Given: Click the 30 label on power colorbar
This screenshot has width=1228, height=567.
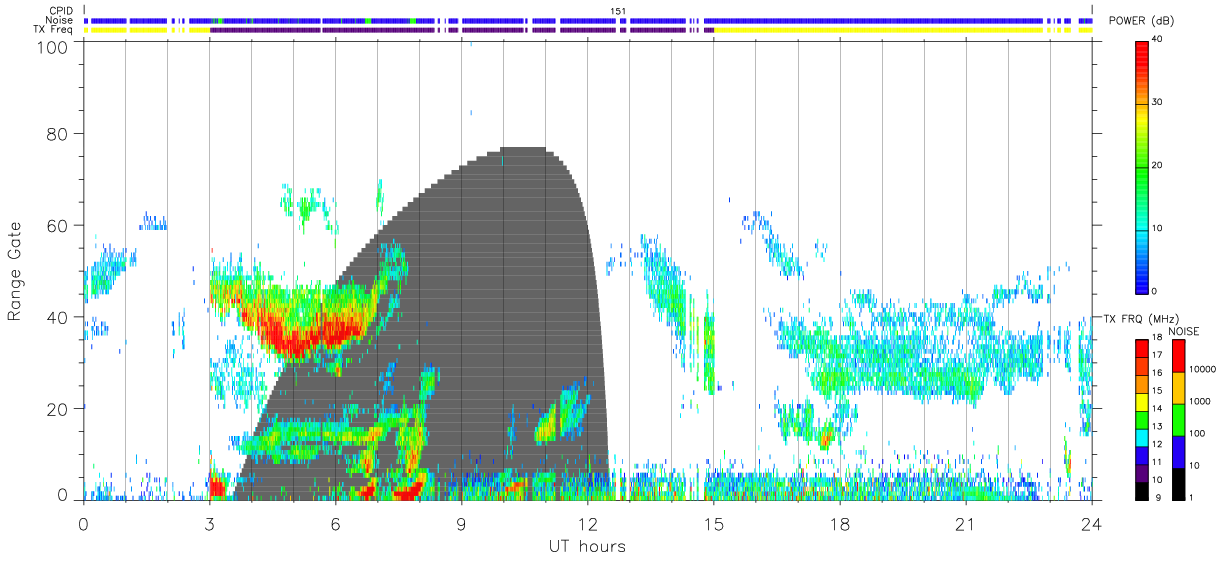Looking at the screenshot, I should (x=1157, y=102).
